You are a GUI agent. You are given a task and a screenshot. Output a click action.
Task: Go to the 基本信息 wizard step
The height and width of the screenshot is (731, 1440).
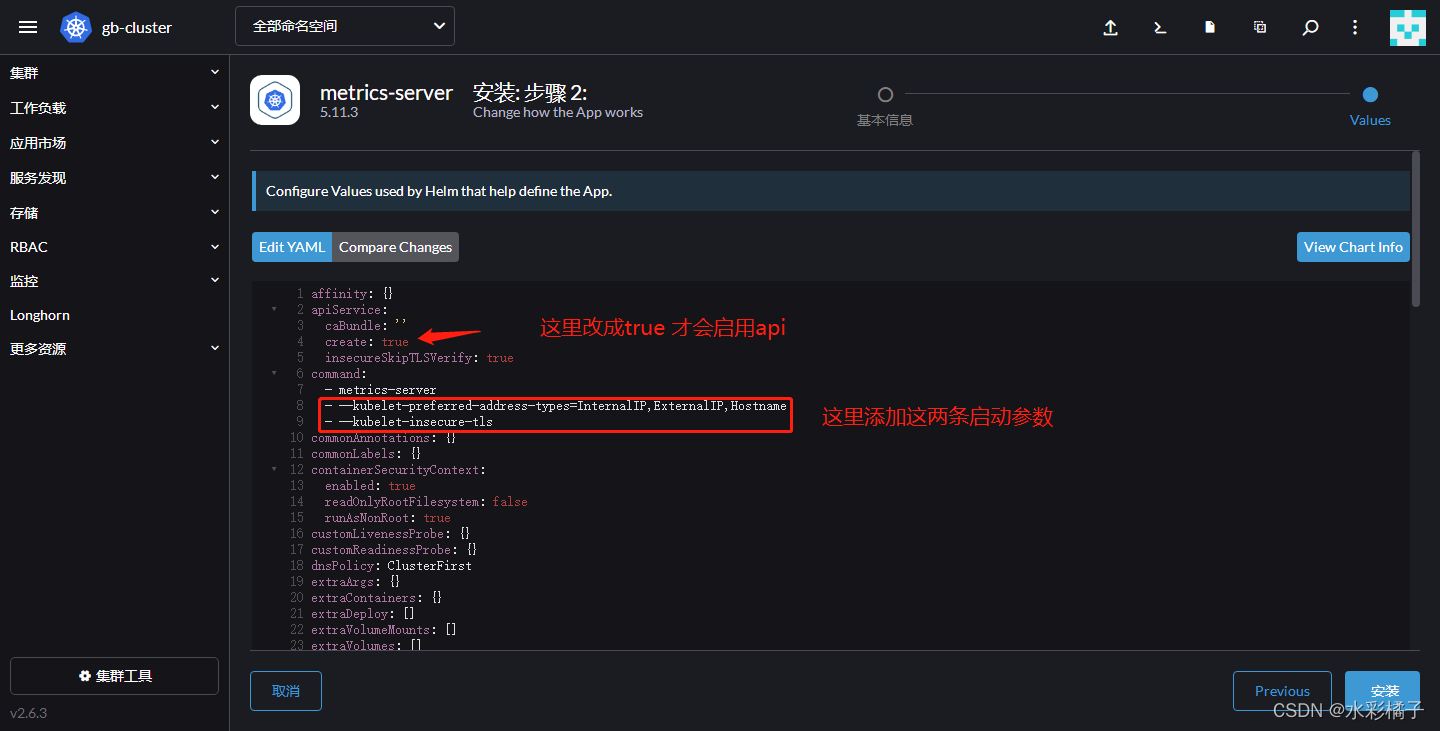(x=885, y=105)
